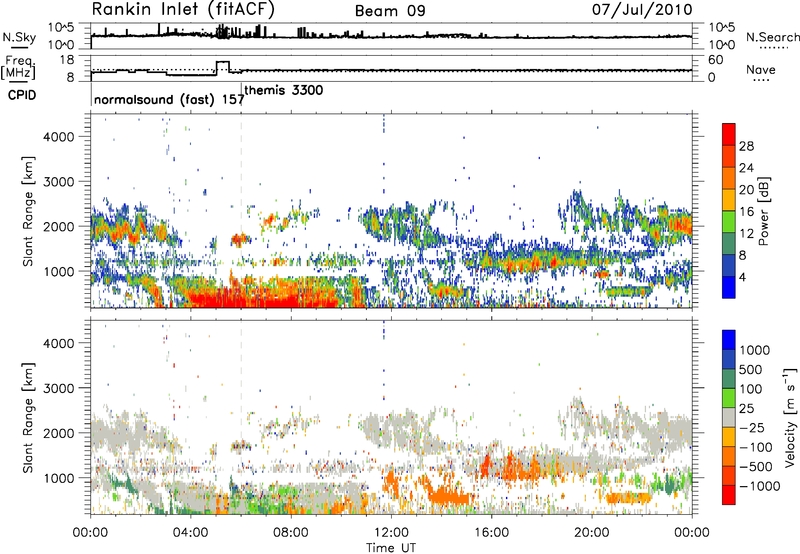Pick the blue bottom segment of Power colorbar
This screenshot has width=800, height=554.
[x=729, y=287]
